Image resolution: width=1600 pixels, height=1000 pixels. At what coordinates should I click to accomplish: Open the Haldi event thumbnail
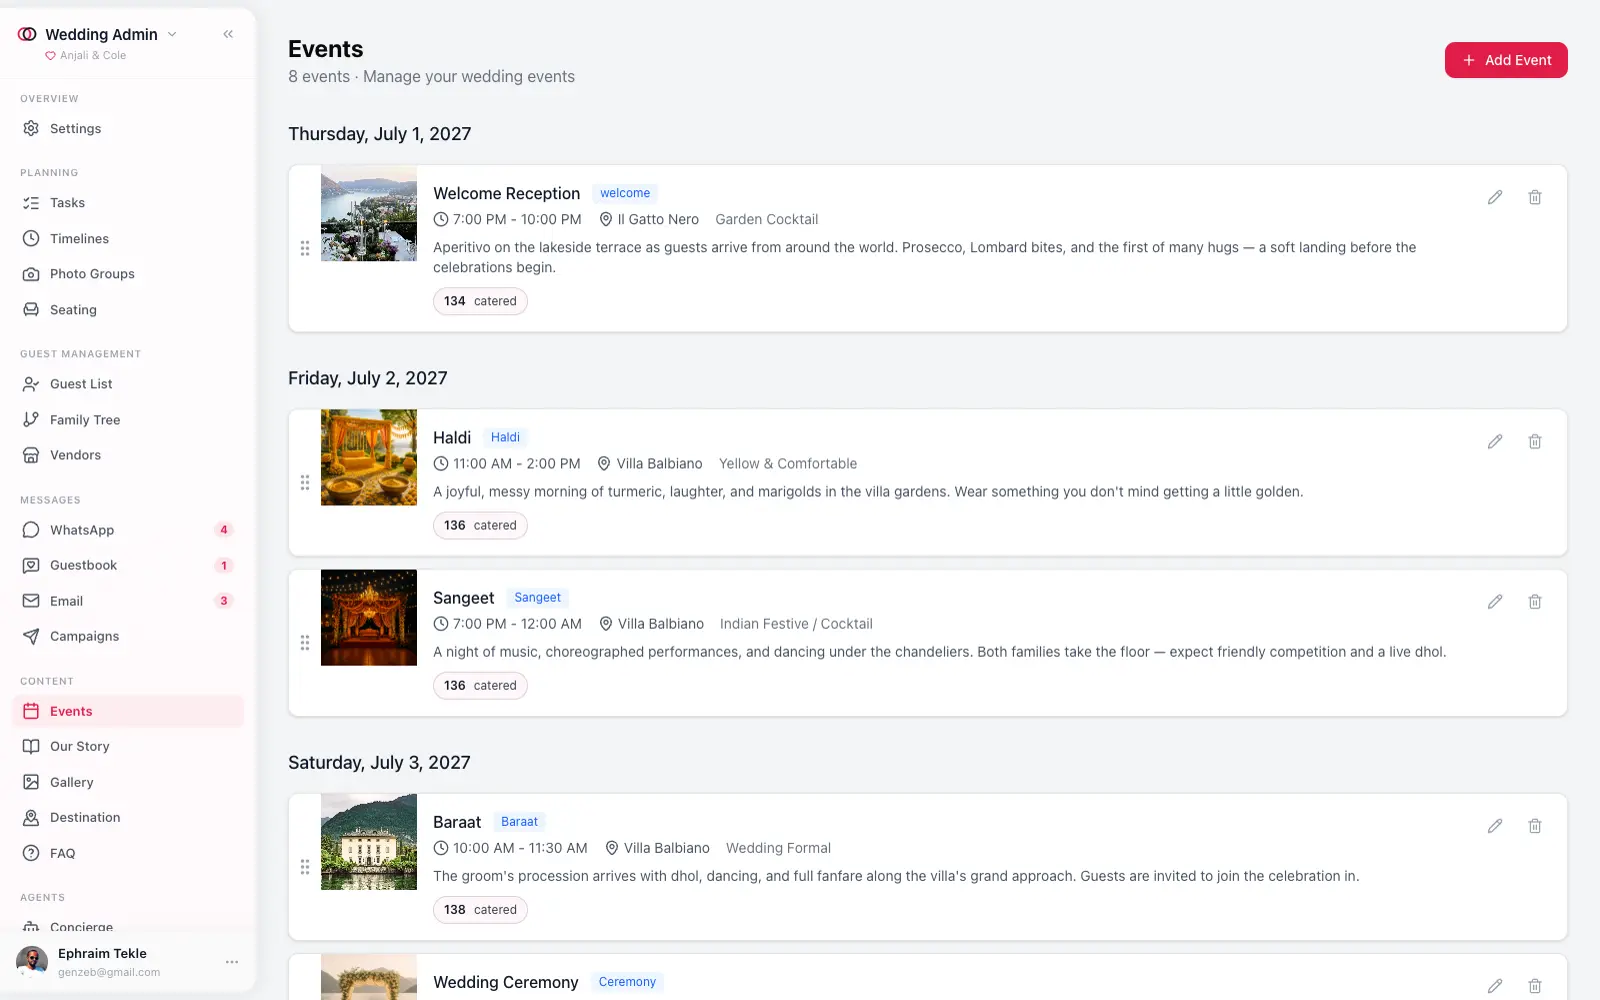pyautogui.click(x=369, y=457)
